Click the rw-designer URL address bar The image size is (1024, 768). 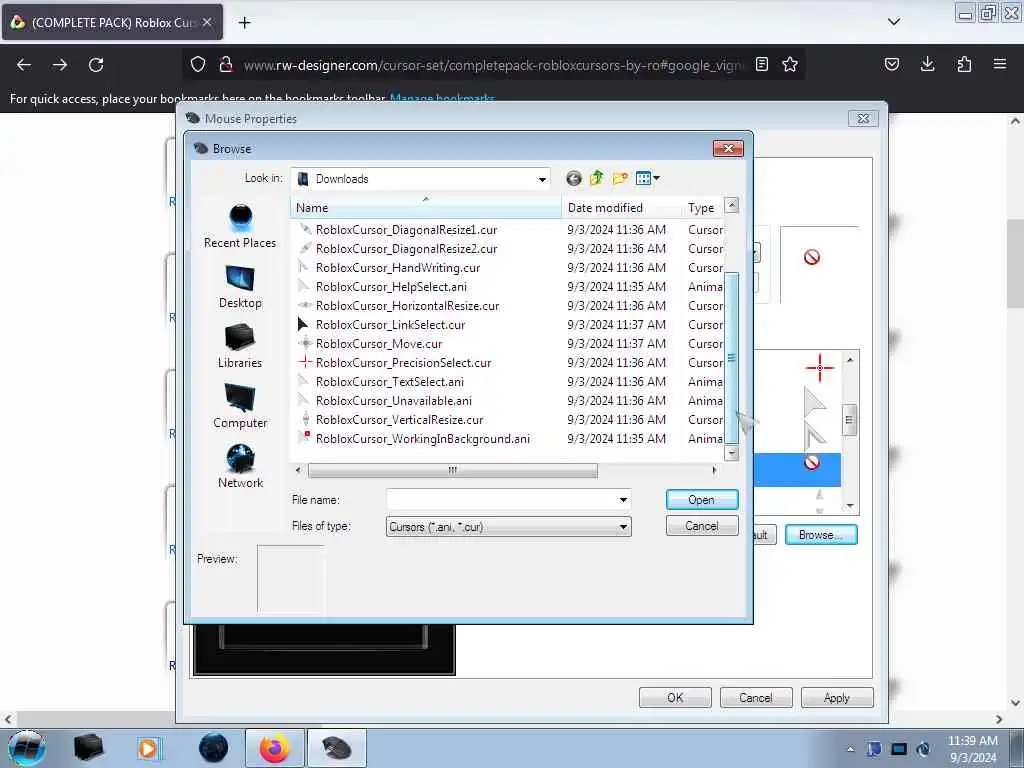tap(493, 65)
